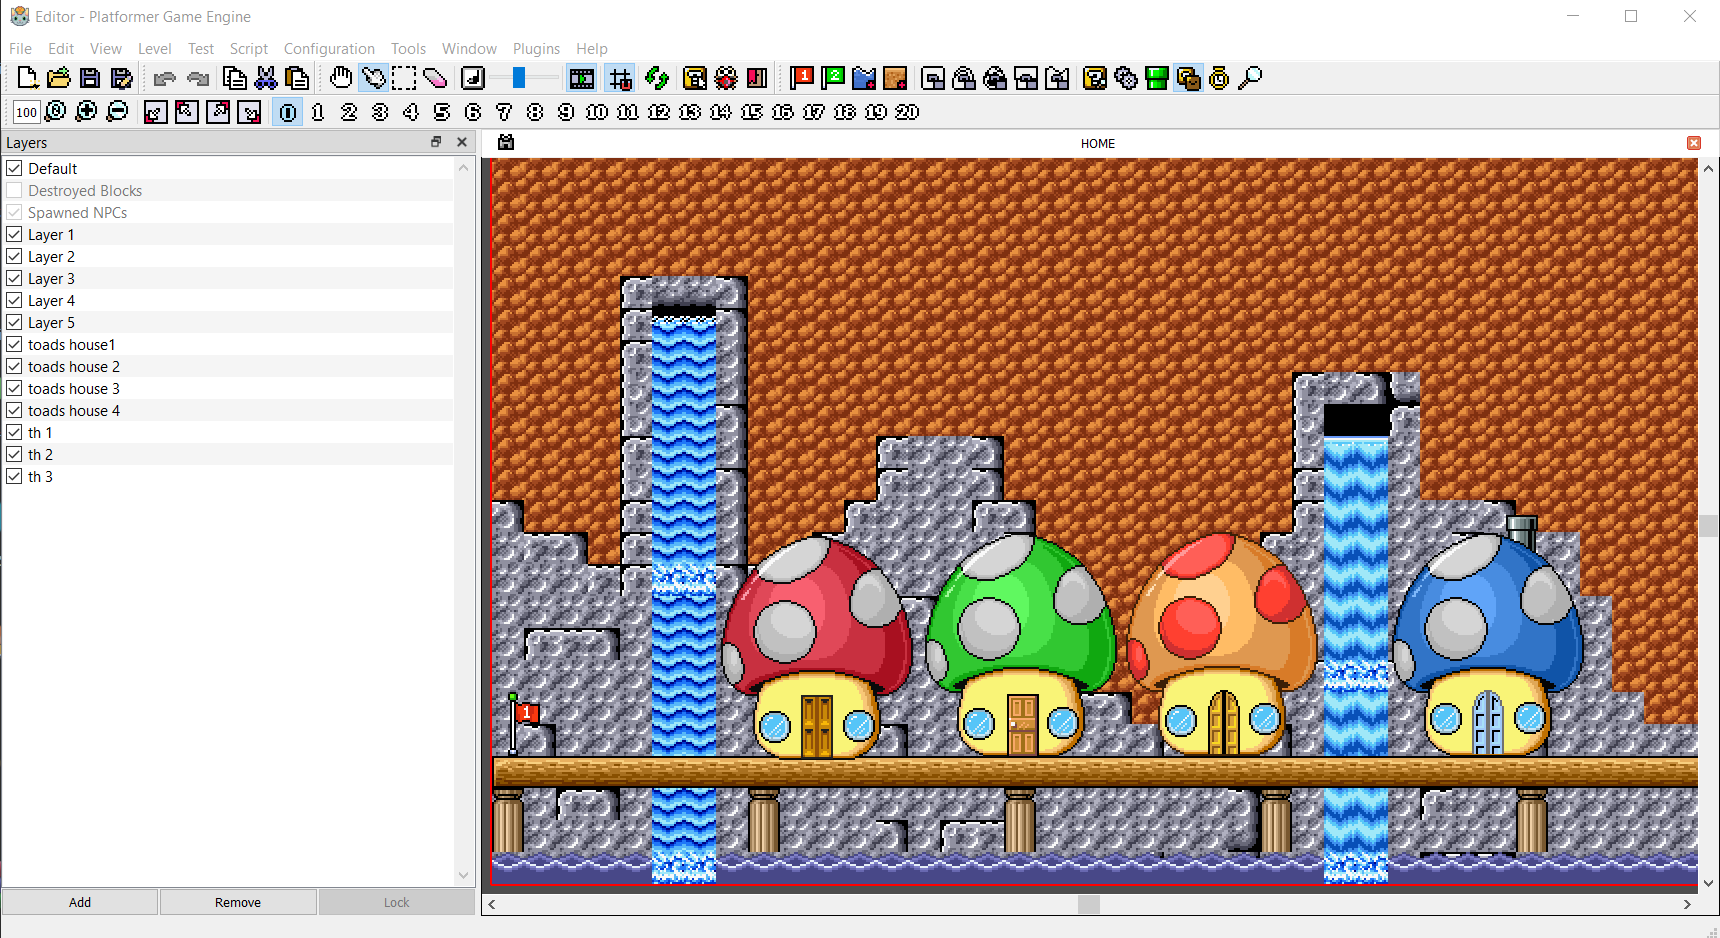This screenshot has height=938, width=1720.
Task: Undo the last edit
Action: click(x=165, y=78)
